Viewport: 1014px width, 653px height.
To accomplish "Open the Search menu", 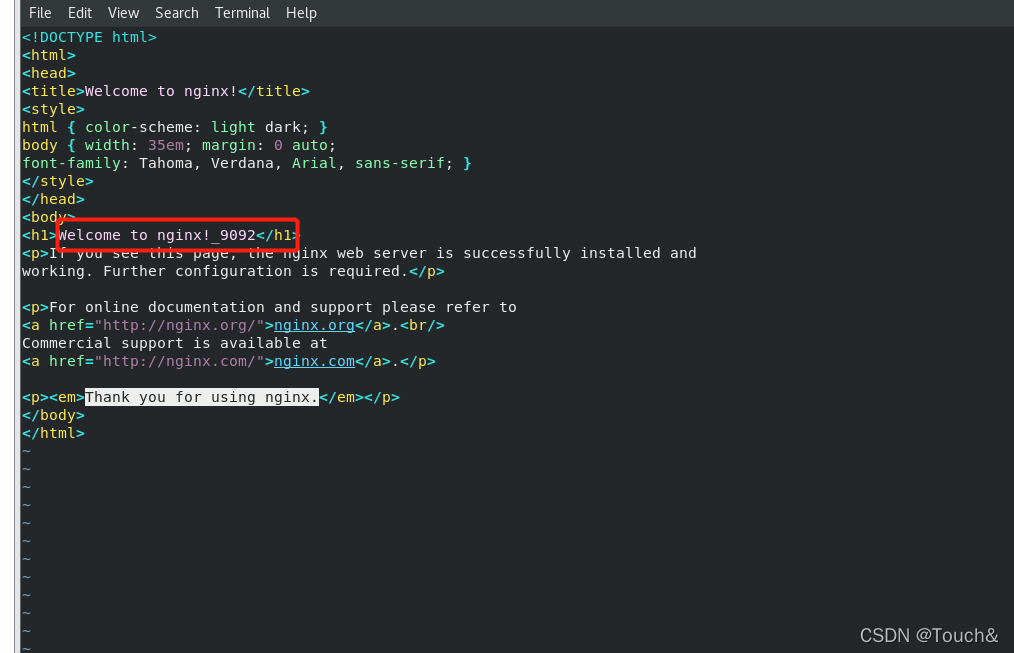I will coord(177,13).
